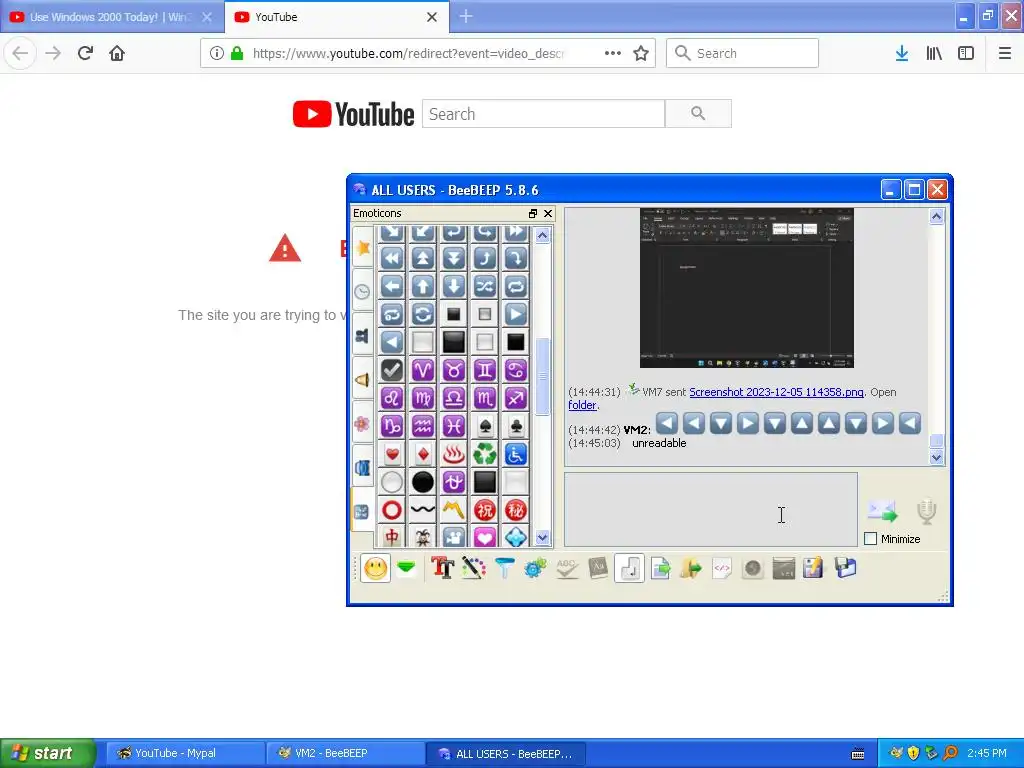Open a new browser tab
Image resolution: width=1024 pixels, height=768 pixels.
(x=466, y=17)
